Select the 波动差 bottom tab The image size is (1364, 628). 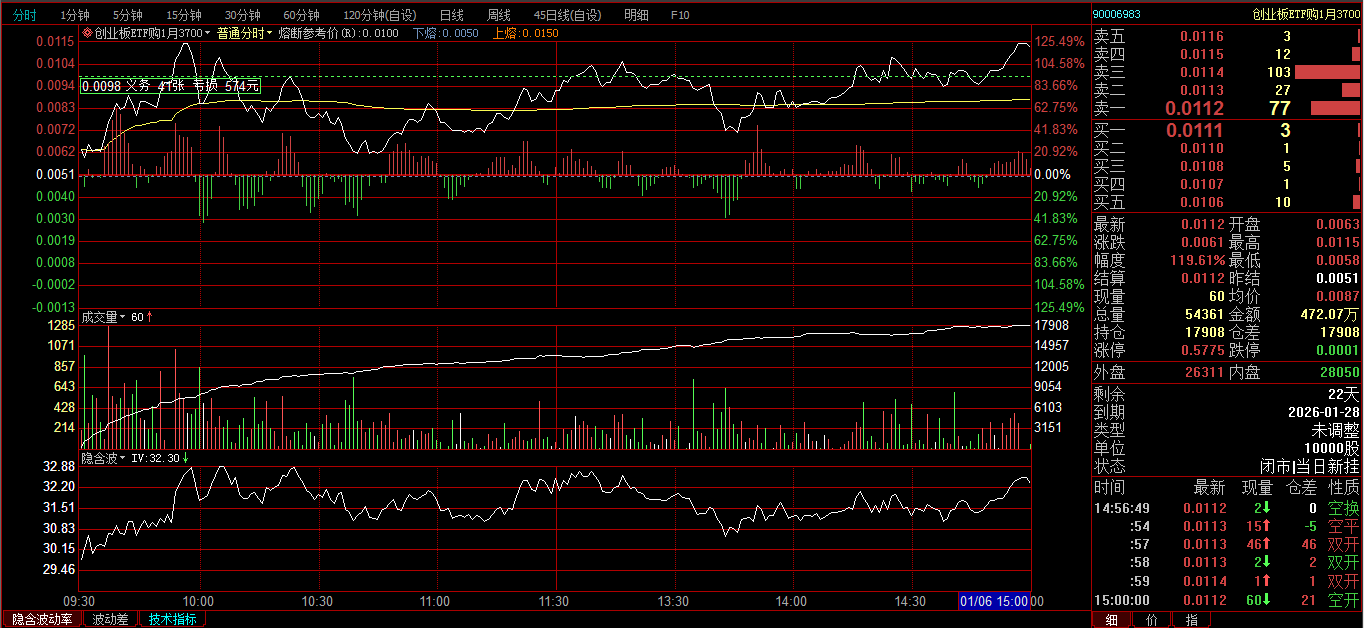(x=110, y=619)
